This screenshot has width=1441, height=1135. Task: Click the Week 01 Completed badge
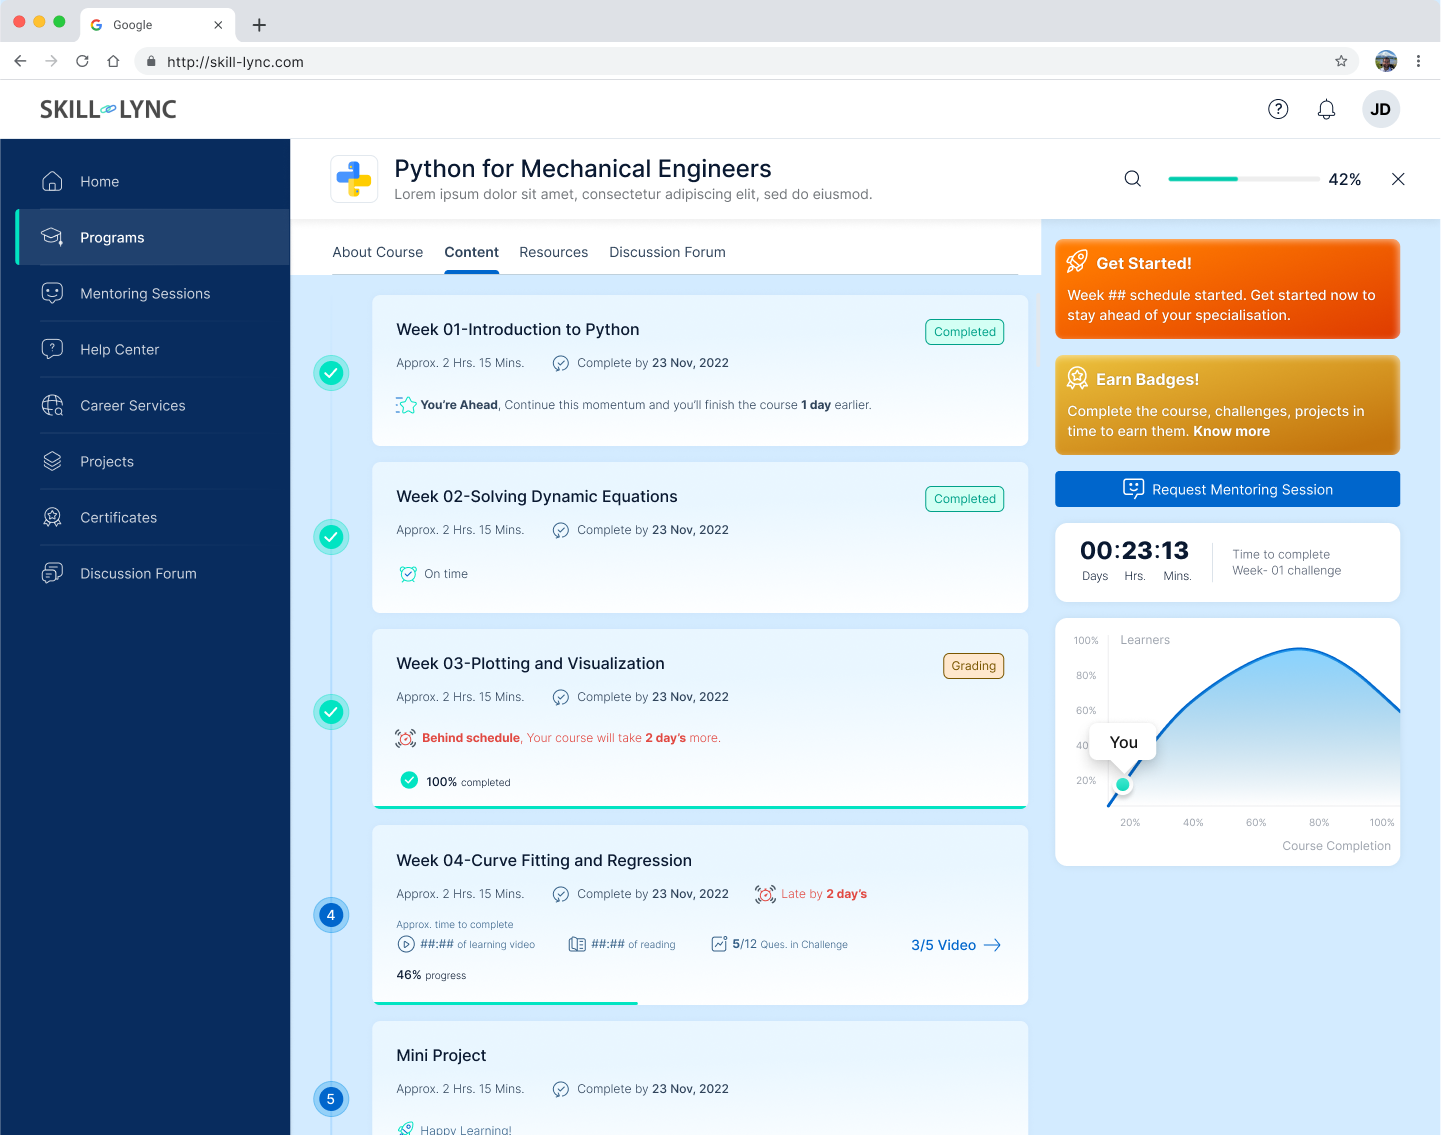964,332
